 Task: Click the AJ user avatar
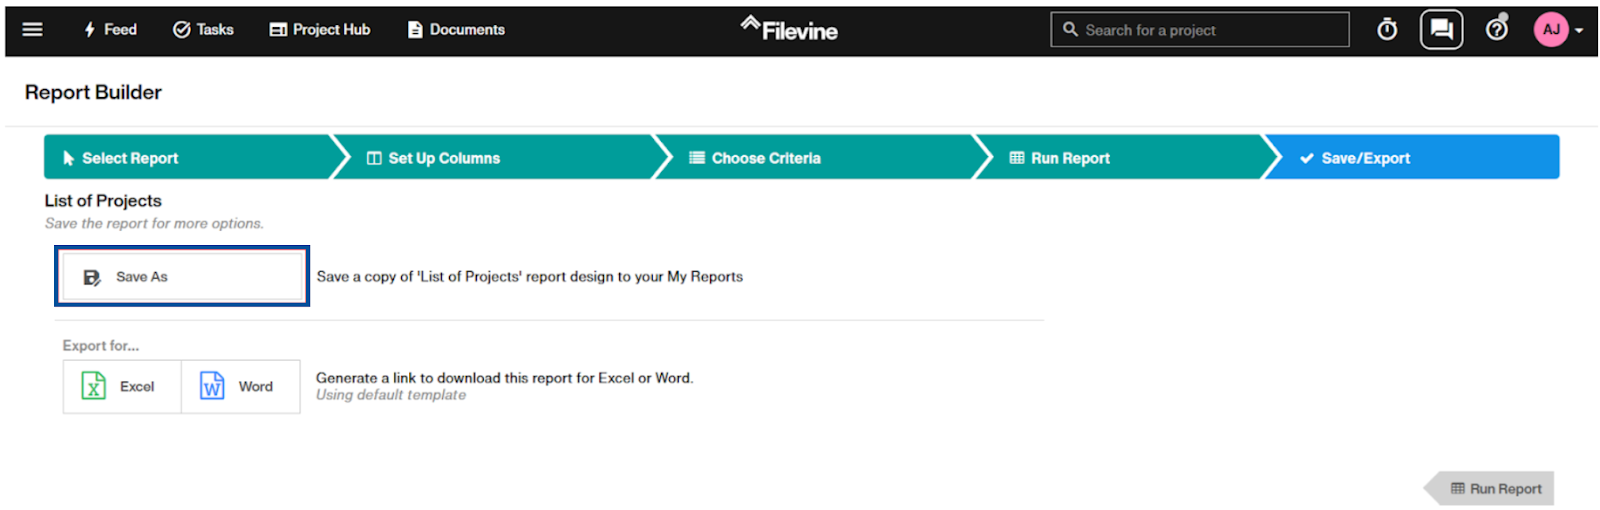click(x=1551, y=30)
